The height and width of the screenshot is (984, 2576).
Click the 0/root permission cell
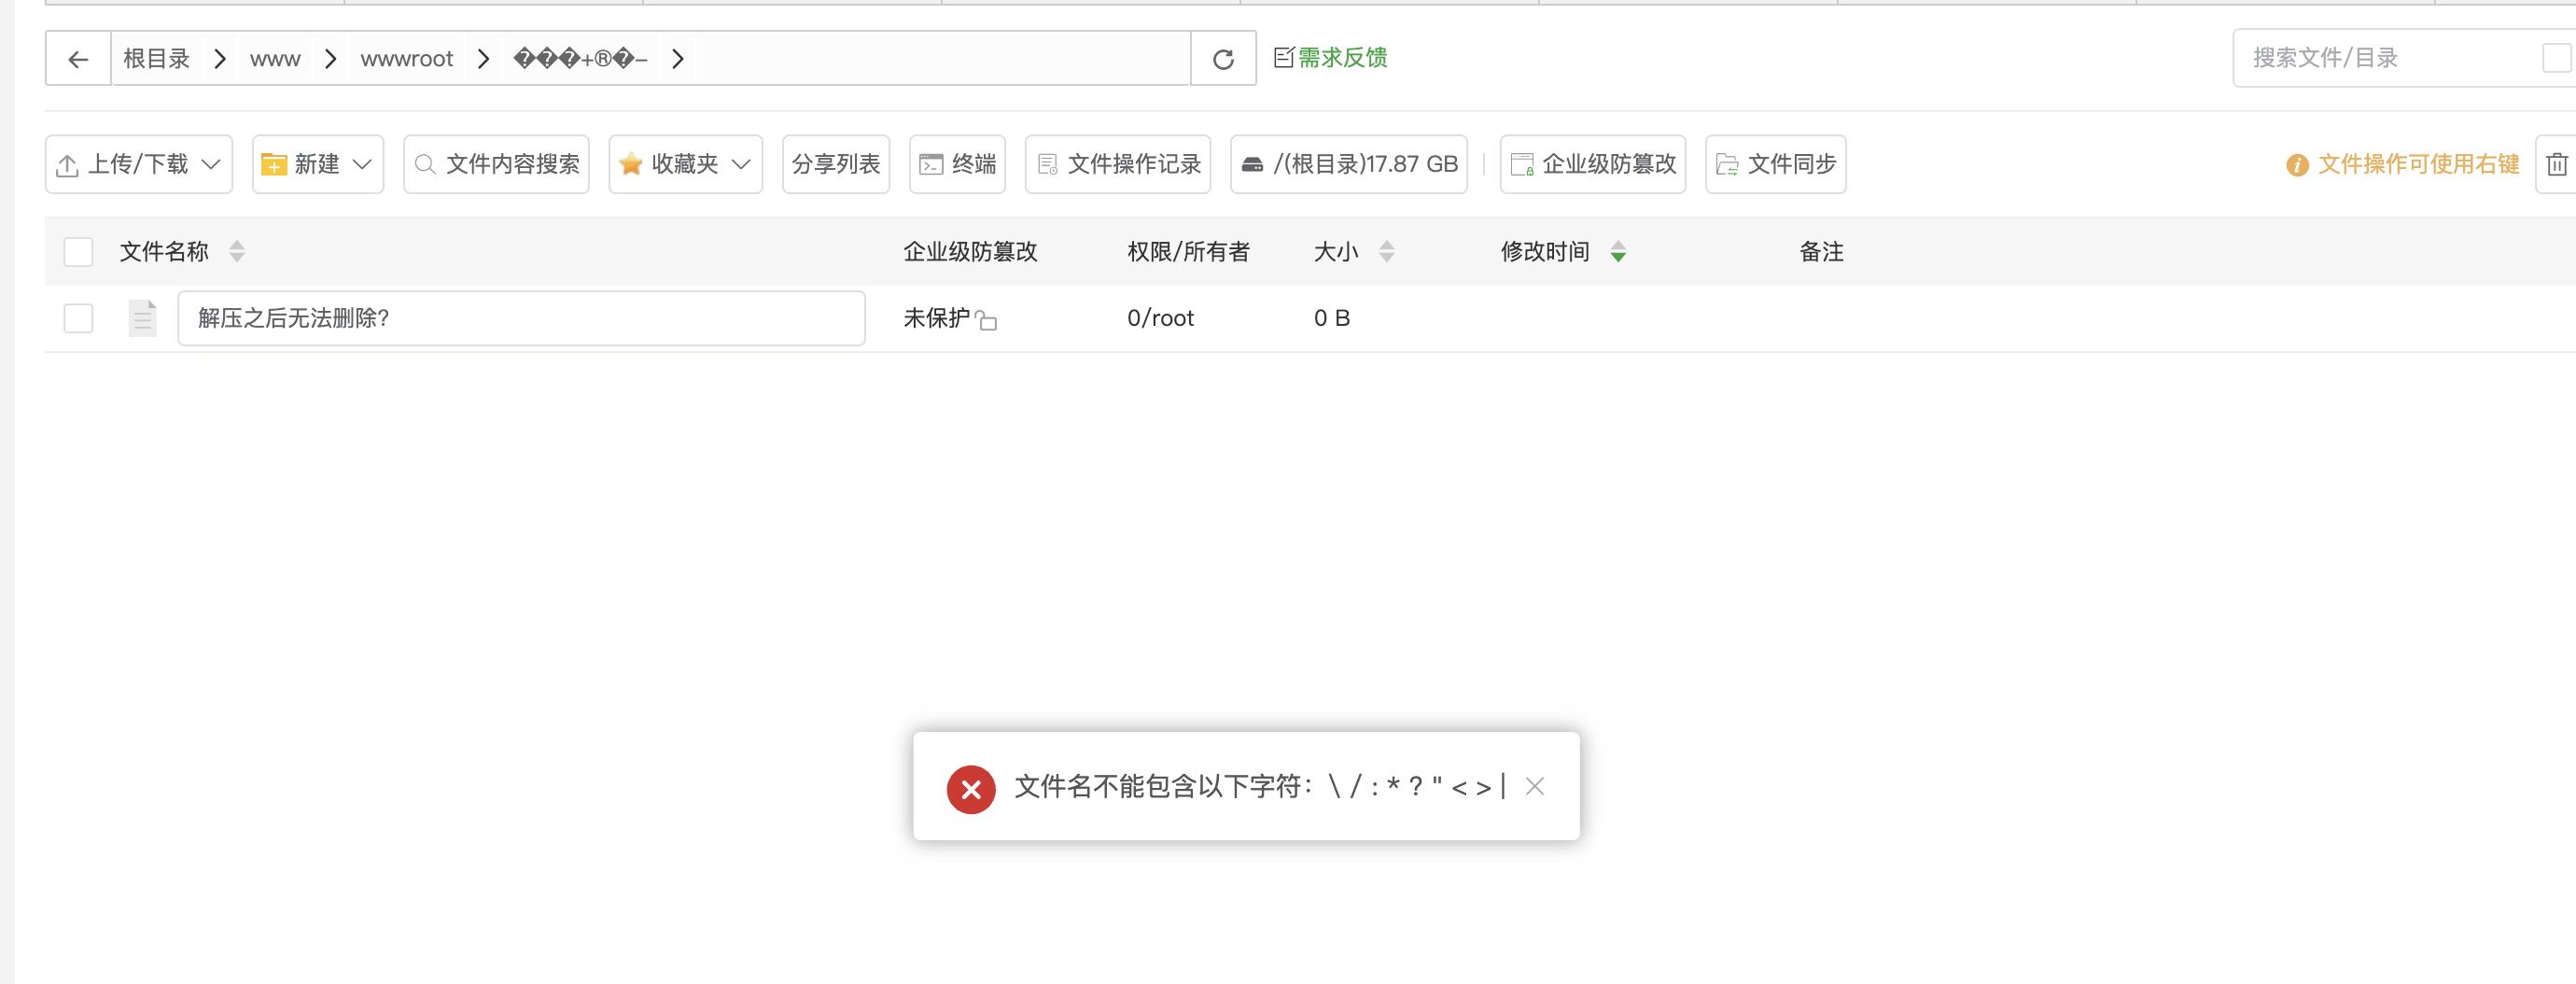click(x=1160, y=318)
